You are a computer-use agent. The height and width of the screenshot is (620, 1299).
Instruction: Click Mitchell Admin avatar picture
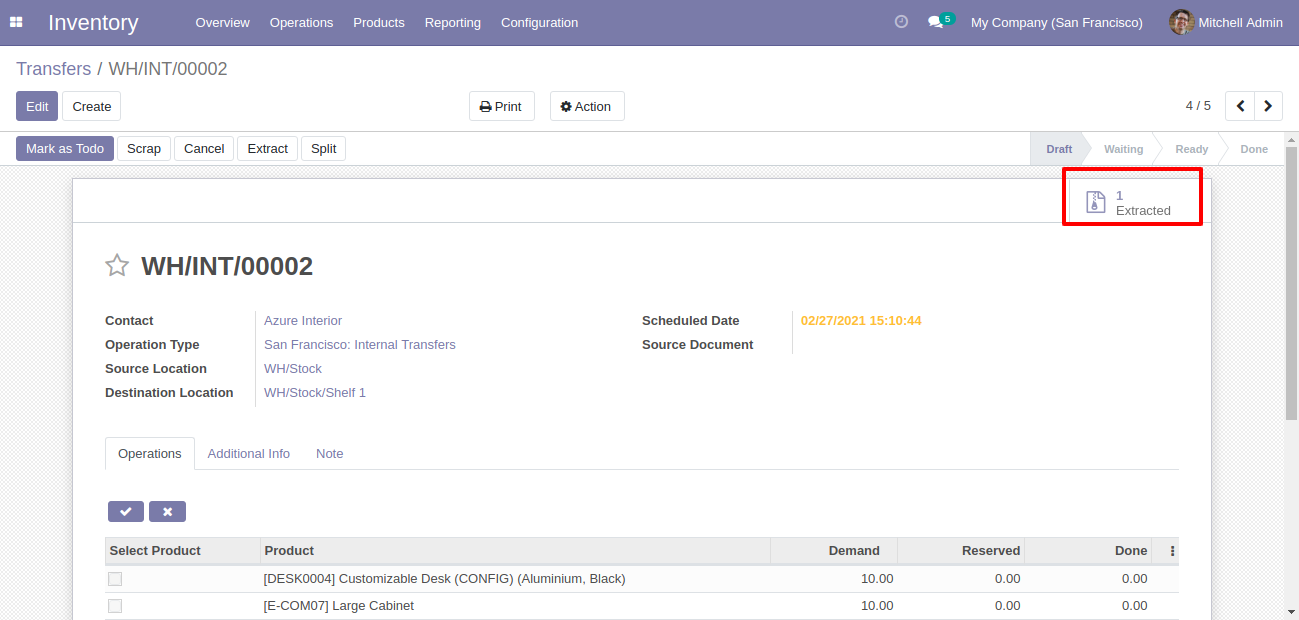[1182, 22]
